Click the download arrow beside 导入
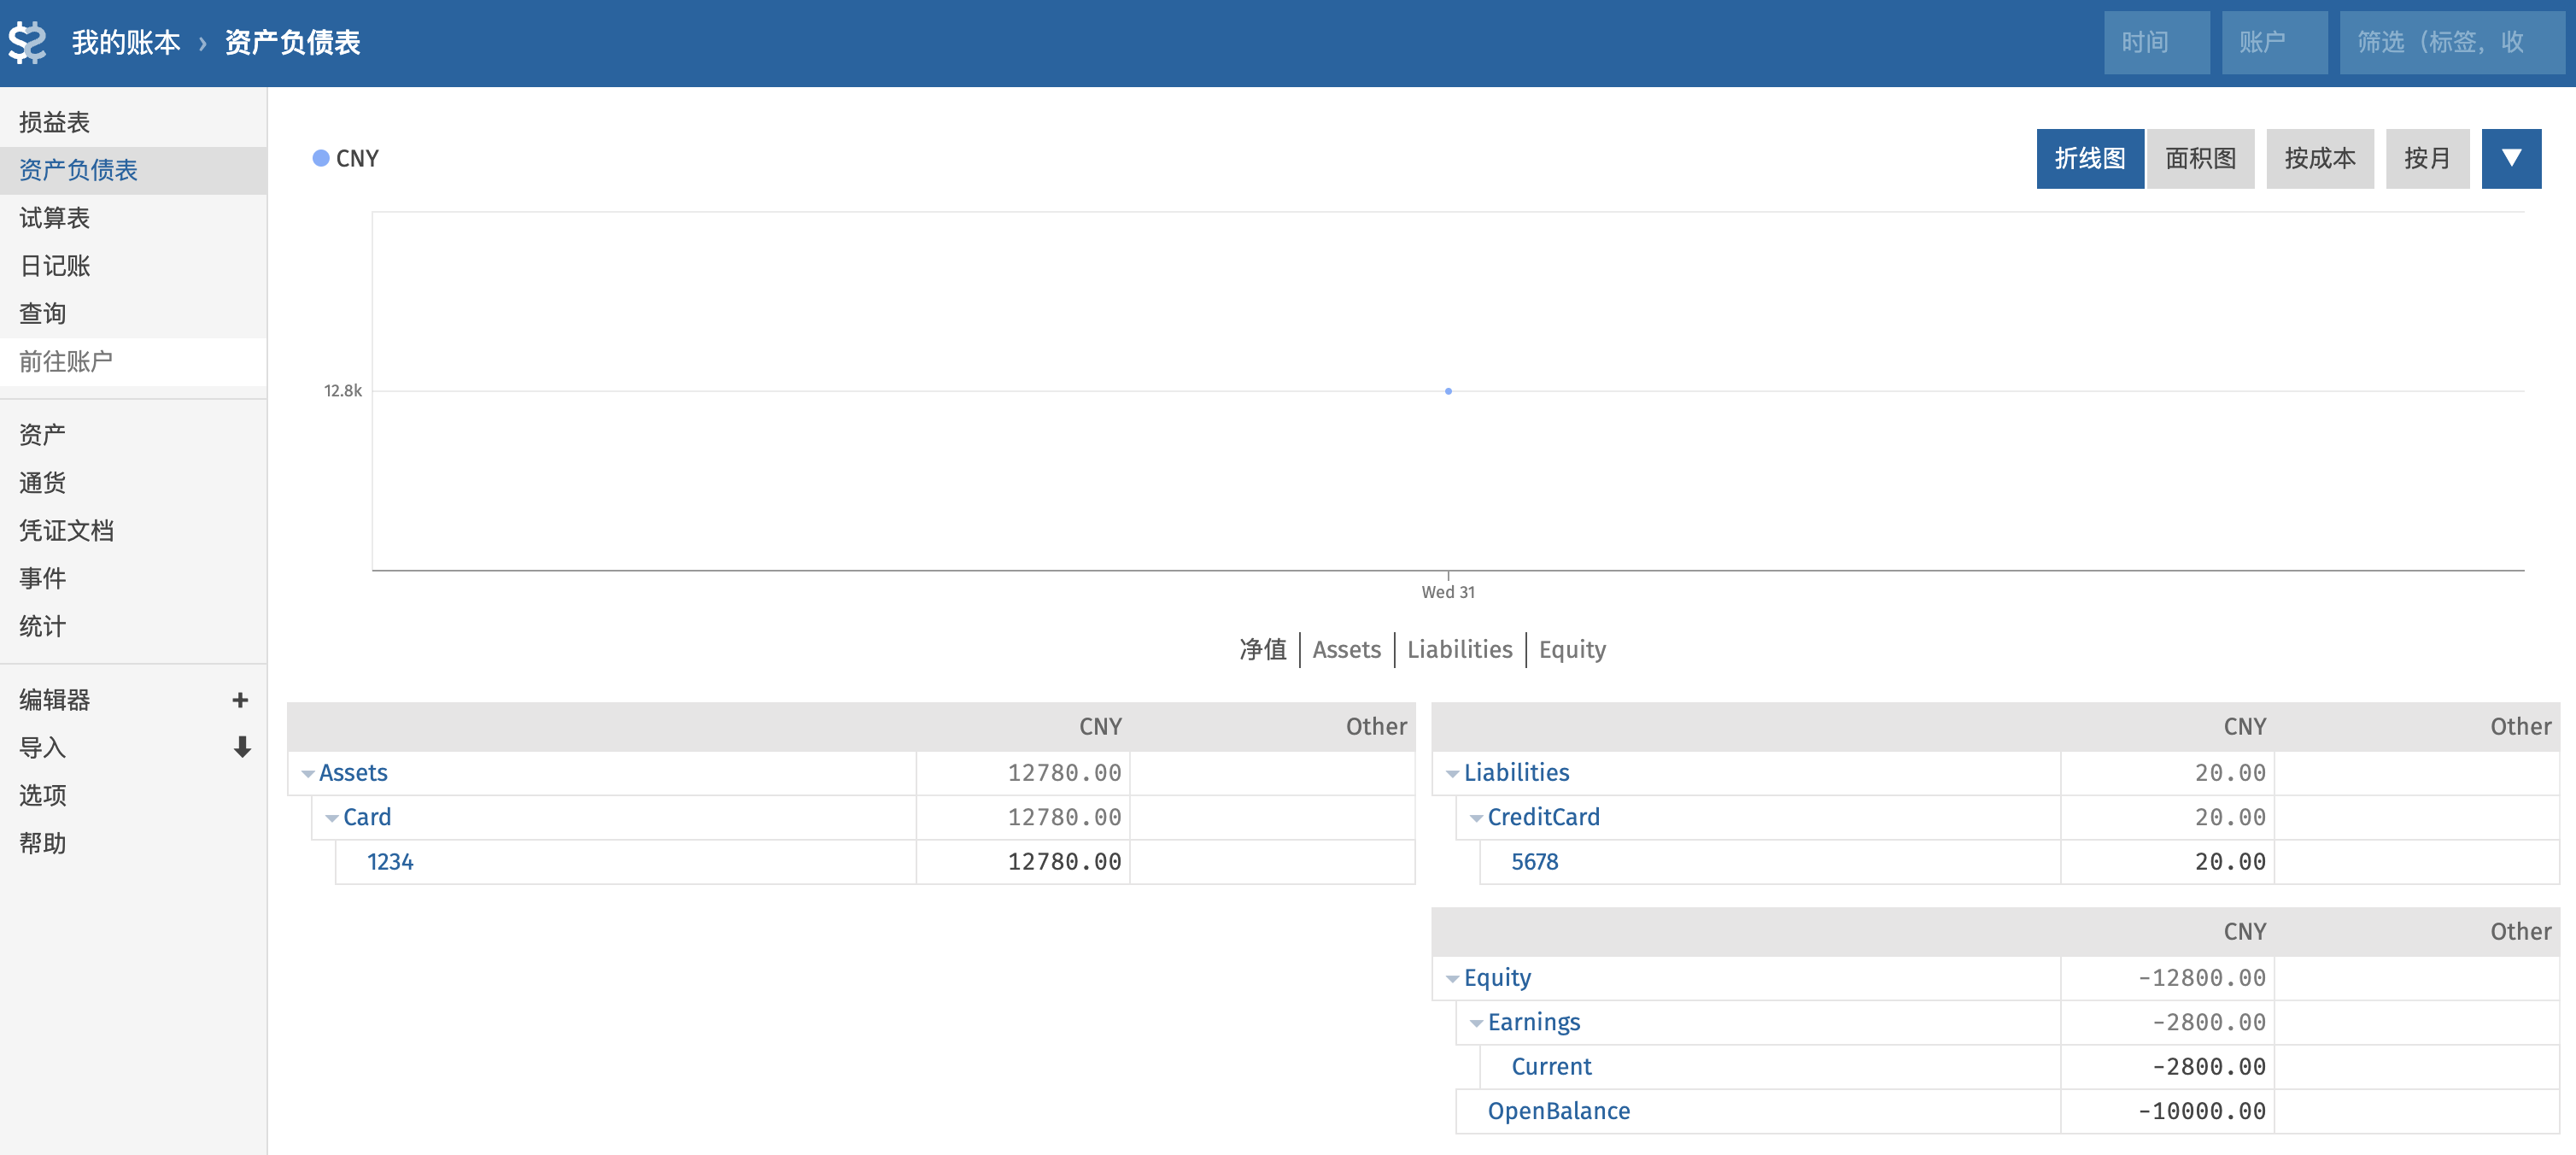The width and height of the screenshot is (2576, 1155). (x=242, y=747)
